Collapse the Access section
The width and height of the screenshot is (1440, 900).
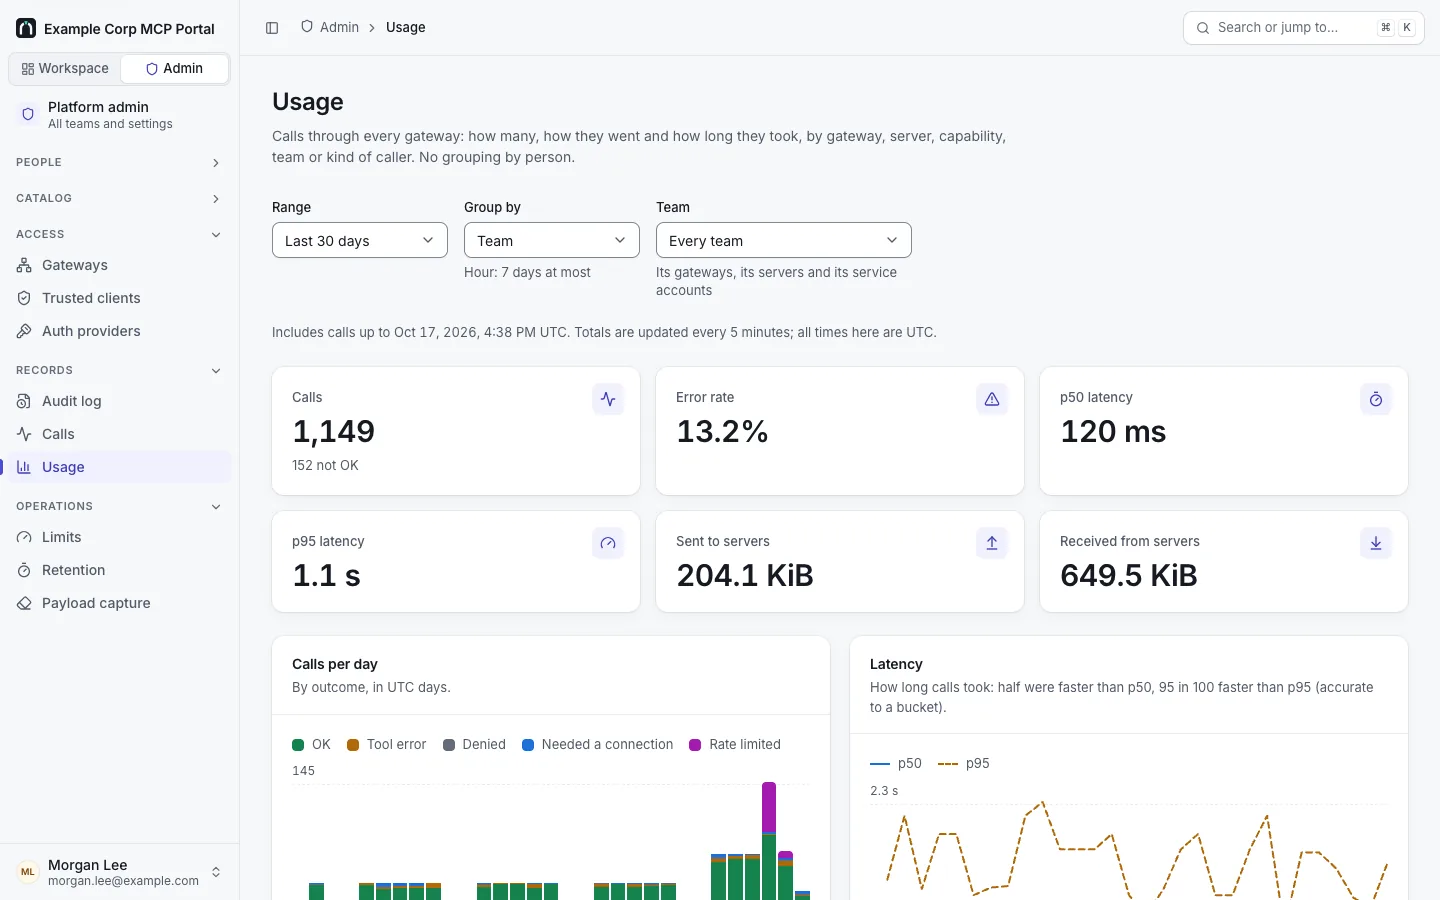click(120, 234)
